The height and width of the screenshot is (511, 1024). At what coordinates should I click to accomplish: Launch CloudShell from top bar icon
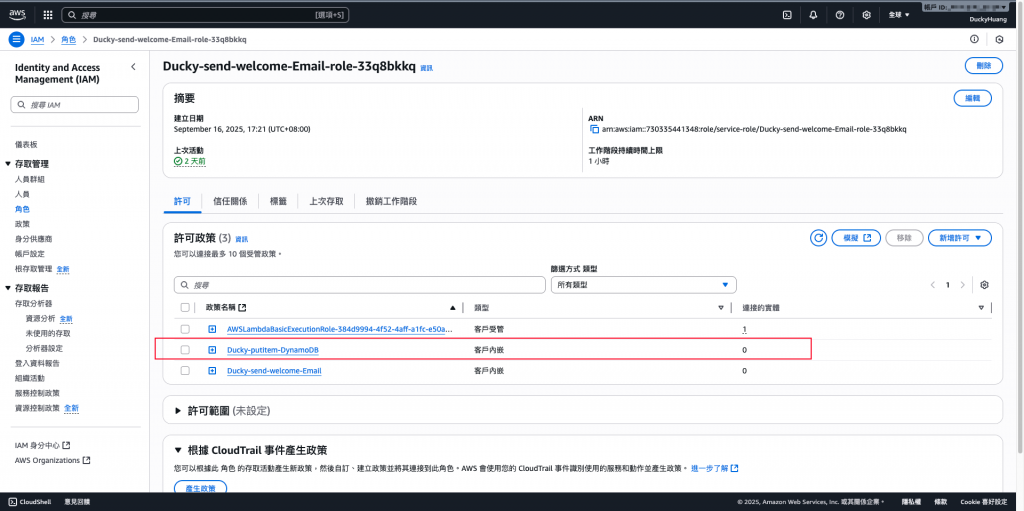click(788, 14)
